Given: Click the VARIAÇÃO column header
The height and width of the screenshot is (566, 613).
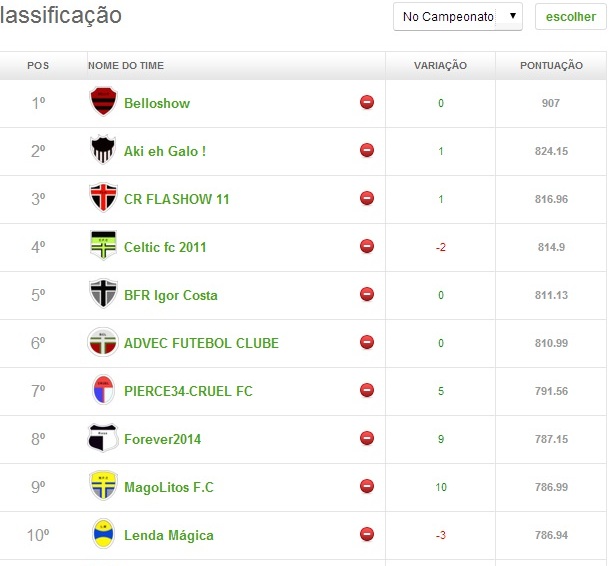Looking at the screenshot, I should [440, 66].
